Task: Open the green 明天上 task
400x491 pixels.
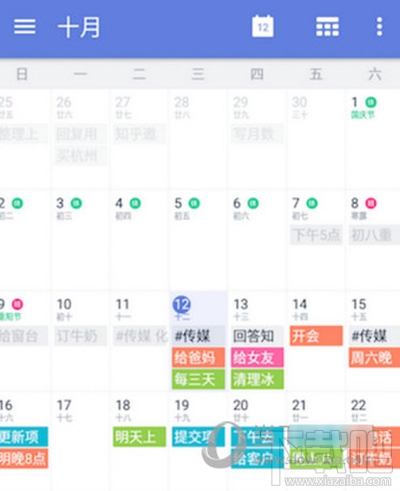Action: tap(139, 437)
